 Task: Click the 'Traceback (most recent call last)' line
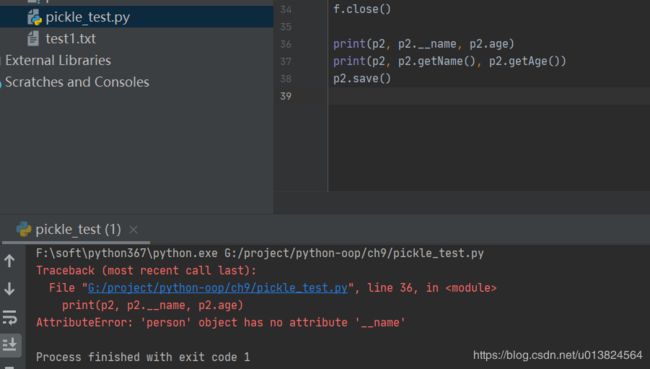pos(146,270)
